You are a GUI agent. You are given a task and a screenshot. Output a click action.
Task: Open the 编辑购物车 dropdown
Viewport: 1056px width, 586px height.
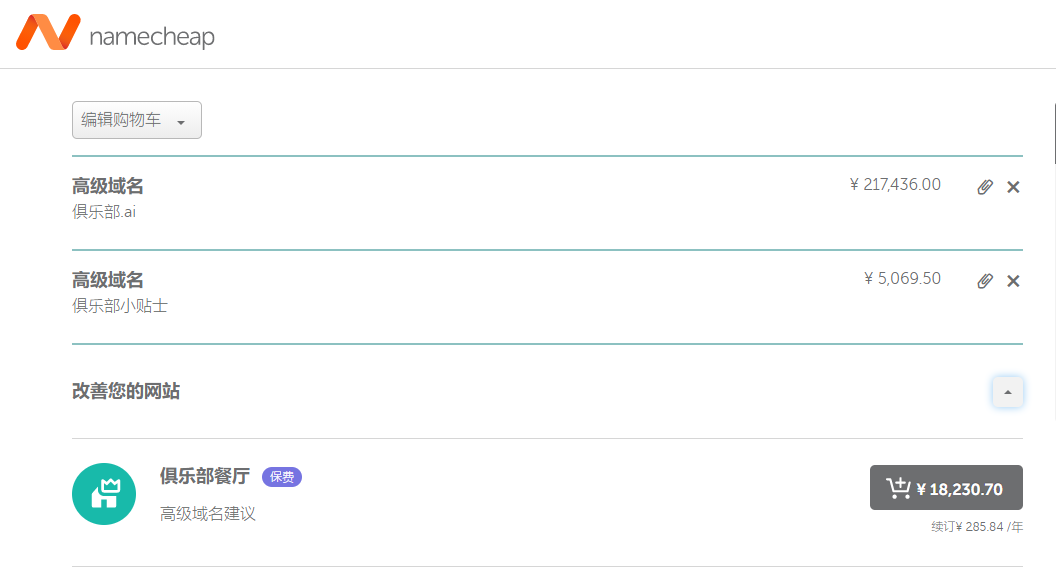click(x=137, y=120)
